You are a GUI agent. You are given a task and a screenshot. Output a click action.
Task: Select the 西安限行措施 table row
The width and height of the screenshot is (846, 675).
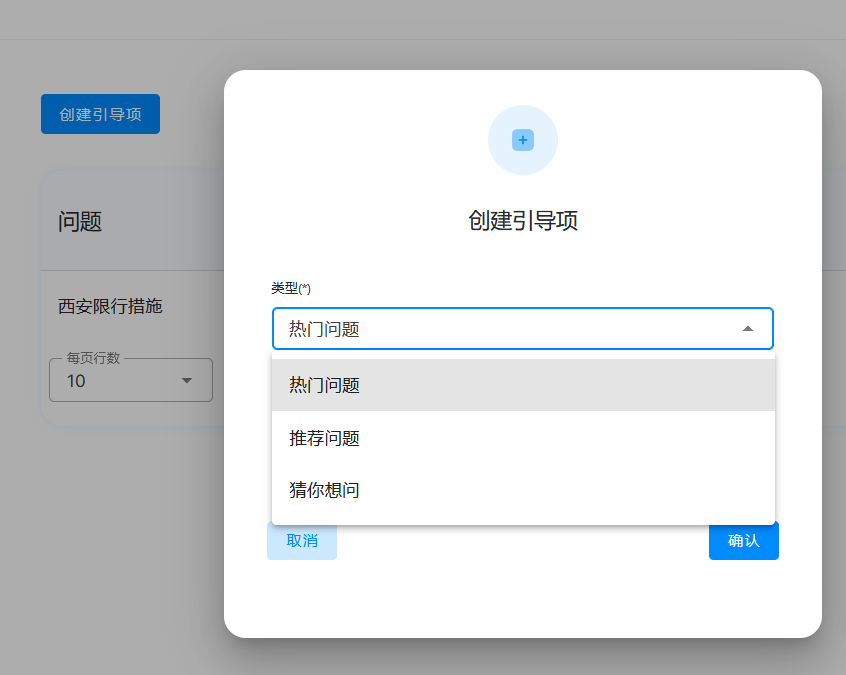click(110, 307)
